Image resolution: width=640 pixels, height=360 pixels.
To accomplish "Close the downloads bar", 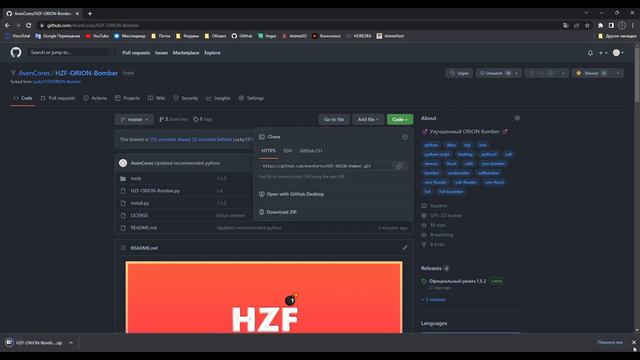I will [633, 342].
